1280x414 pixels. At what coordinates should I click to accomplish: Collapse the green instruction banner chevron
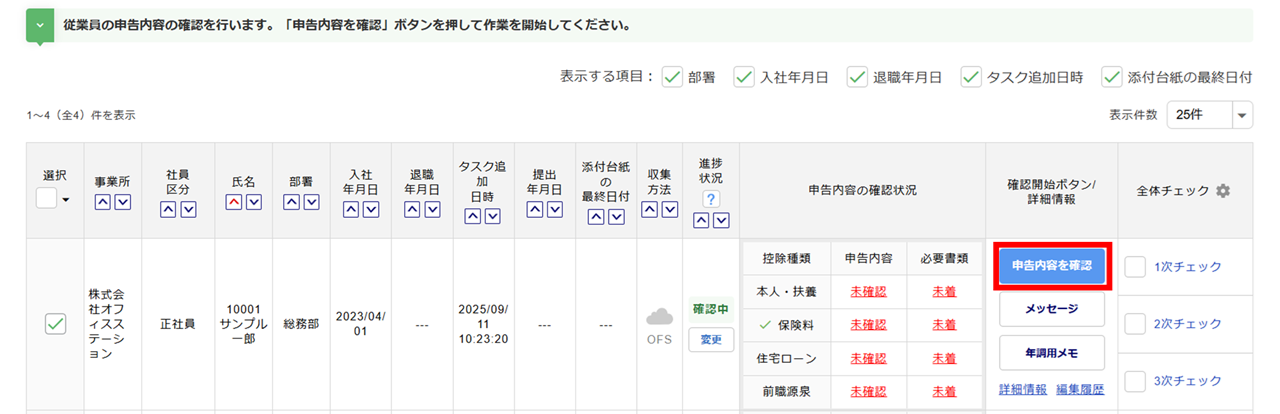[x=40, y=25]
